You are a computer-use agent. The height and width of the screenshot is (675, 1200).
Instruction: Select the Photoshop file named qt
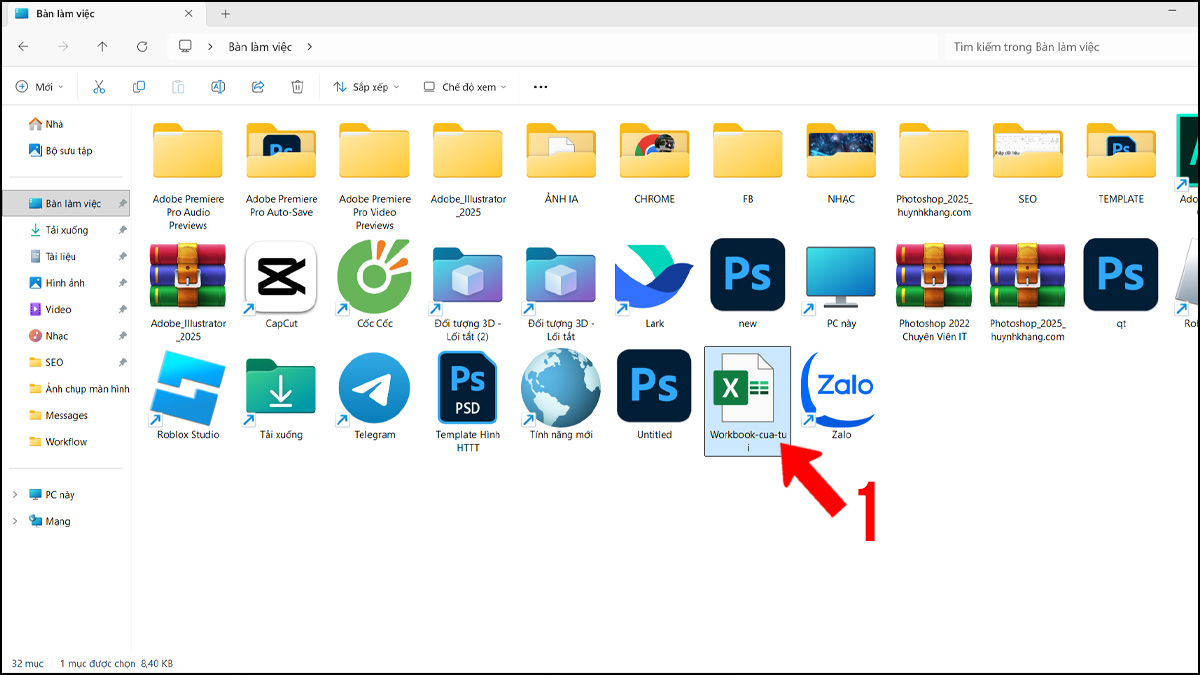point(1121,285)
